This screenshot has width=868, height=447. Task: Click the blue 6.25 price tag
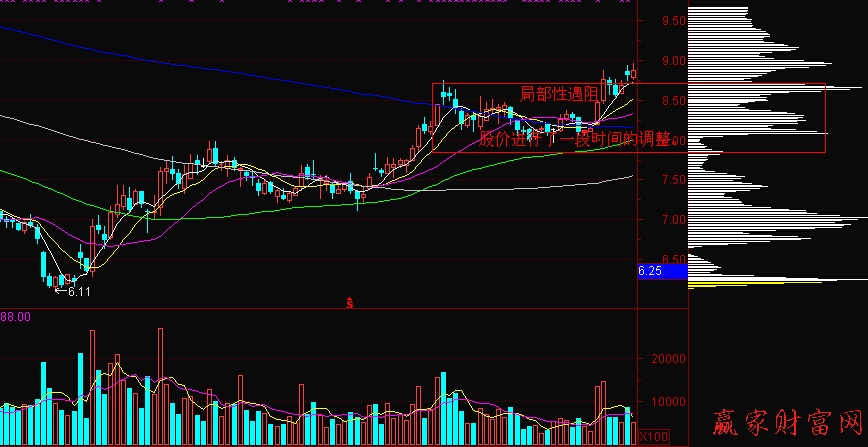[x=649, y=270]
